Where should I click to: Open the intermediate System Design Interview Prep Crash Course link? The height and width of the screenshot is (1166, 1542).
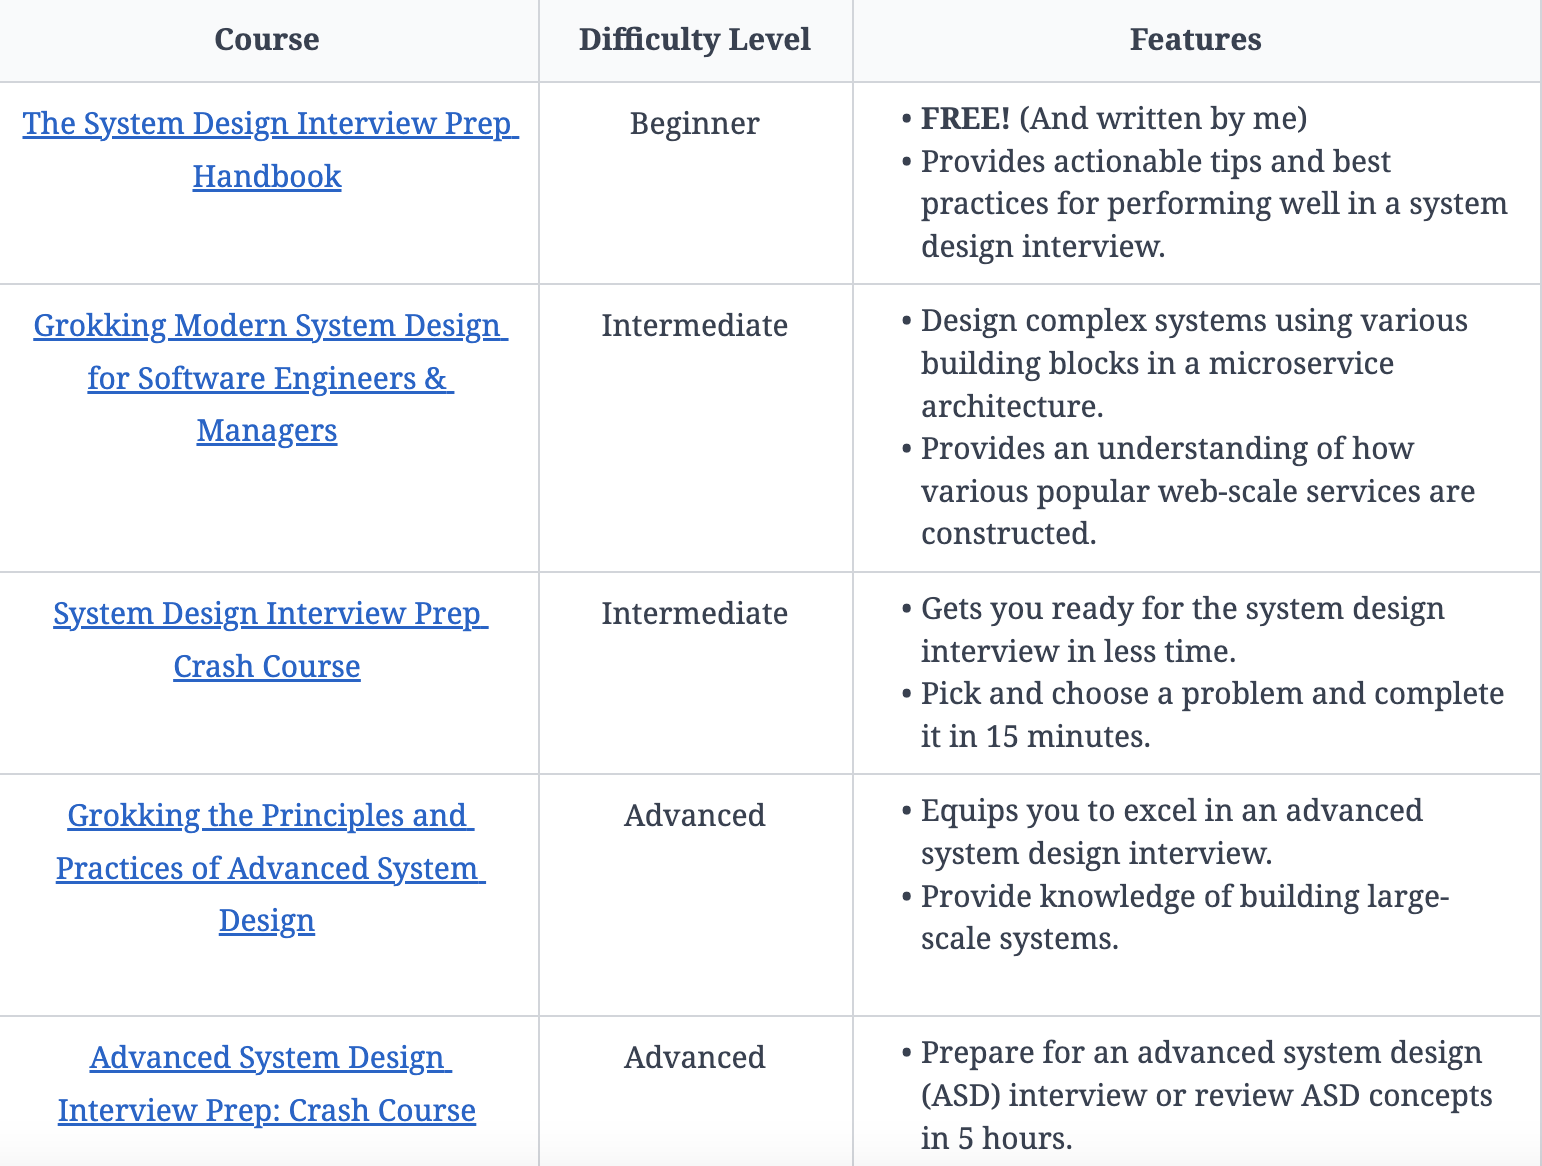click(270, 614)
